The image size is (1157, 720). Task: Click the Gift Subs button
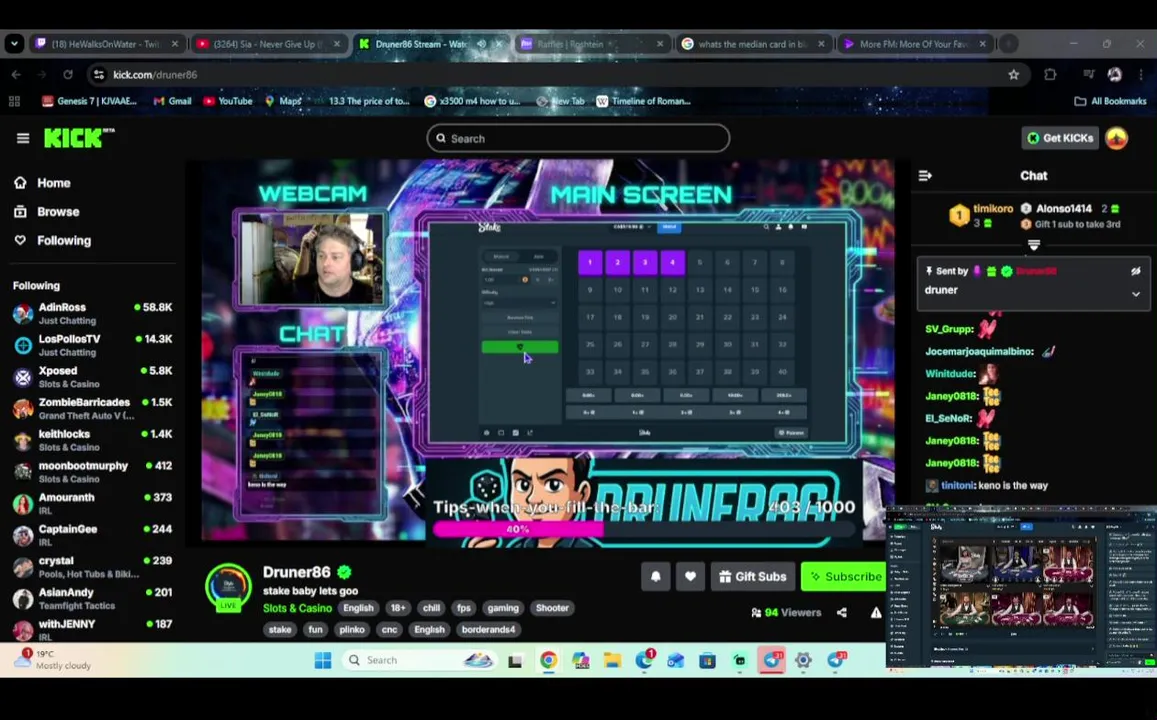tap(753, 576)
